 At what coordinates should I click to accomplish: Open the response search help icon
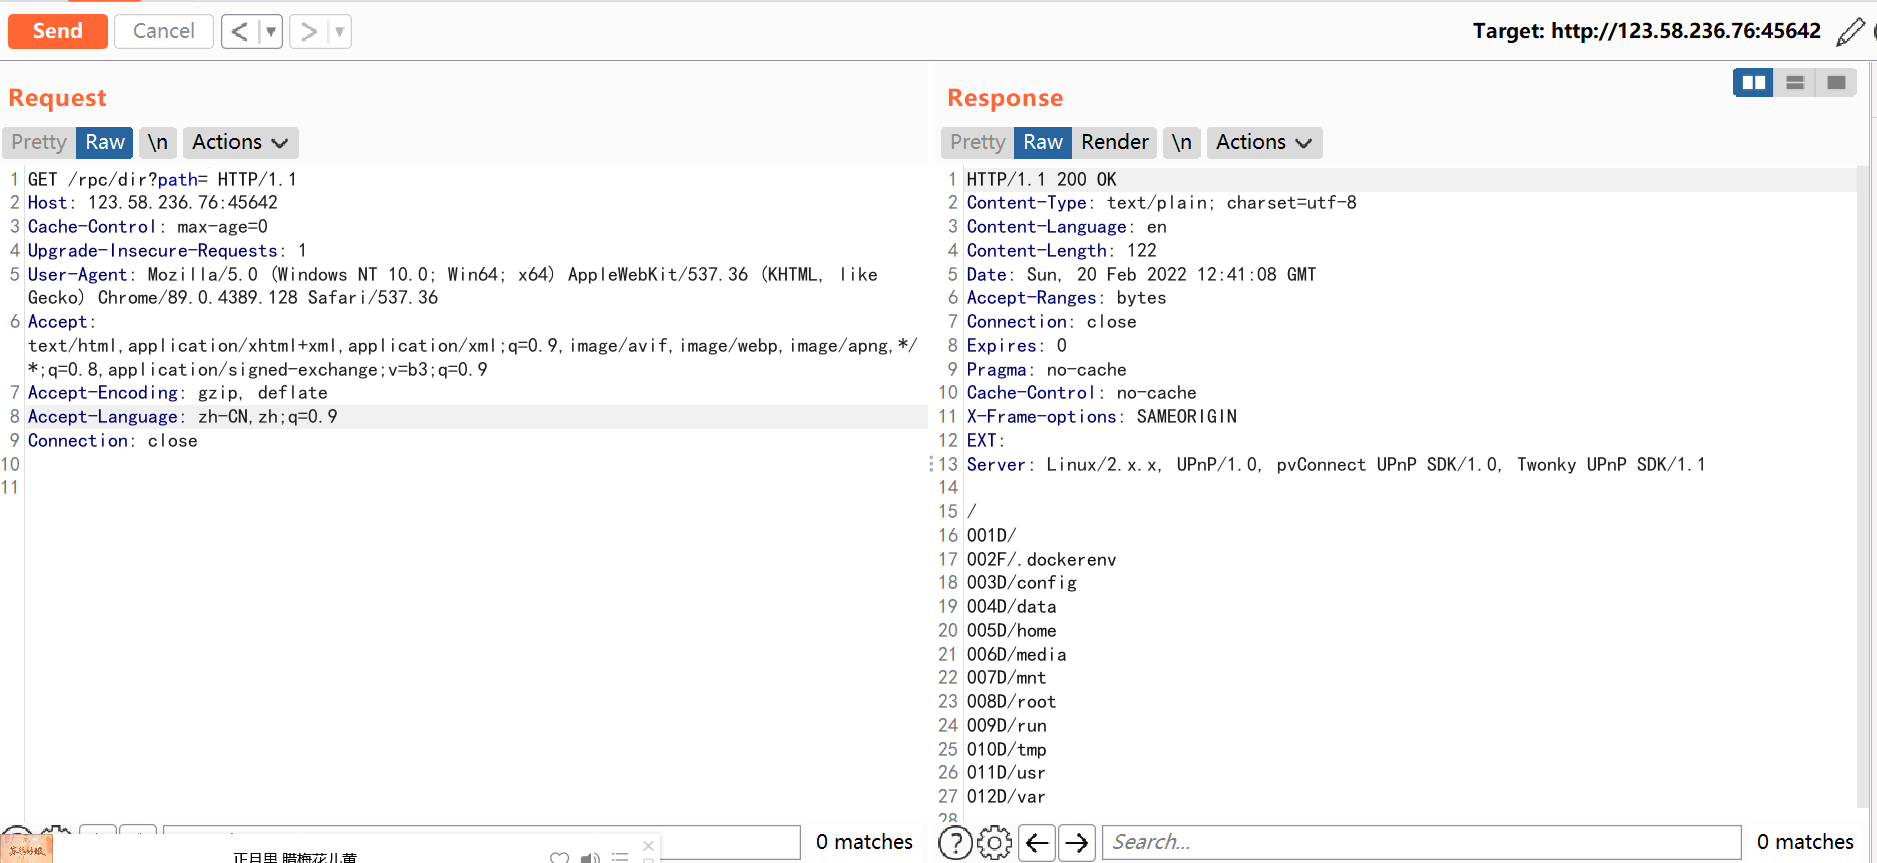[955, 843]
